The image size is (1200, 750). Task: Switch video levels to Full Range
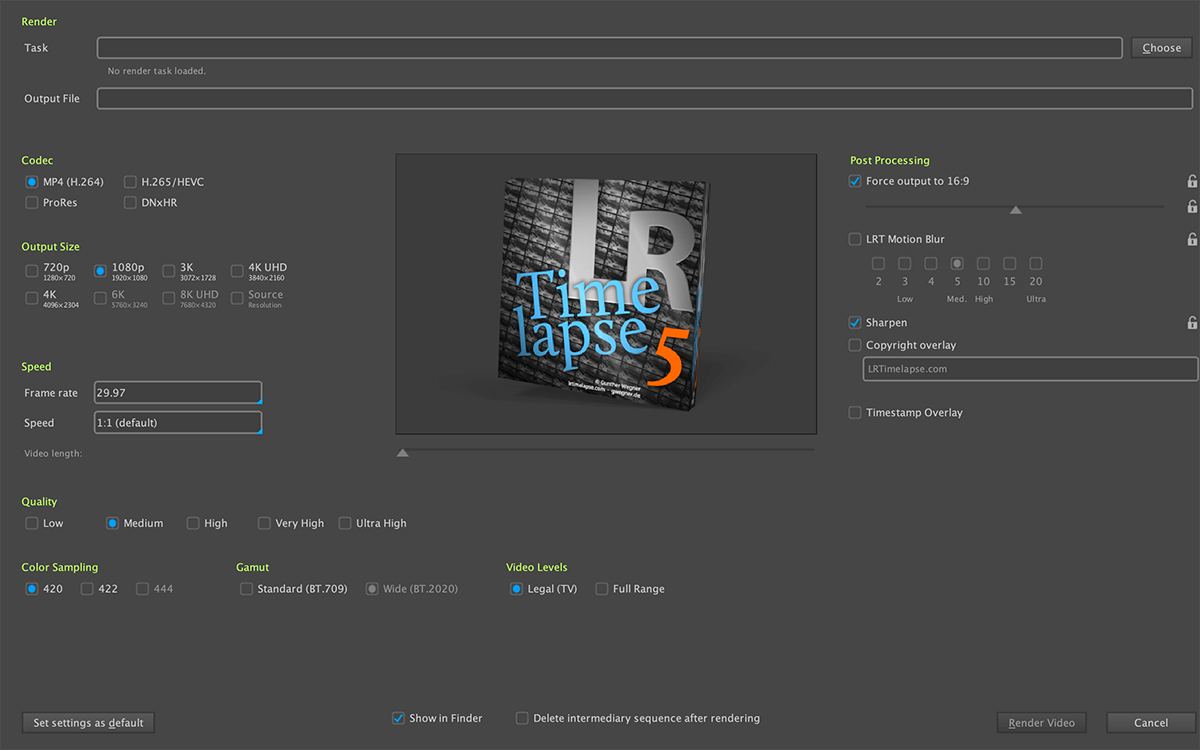click(x=602, y=589)
